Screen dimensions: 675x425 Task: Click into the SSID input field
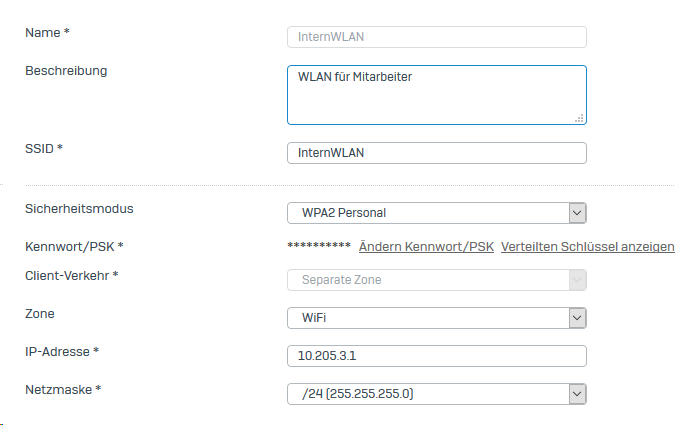436,153
